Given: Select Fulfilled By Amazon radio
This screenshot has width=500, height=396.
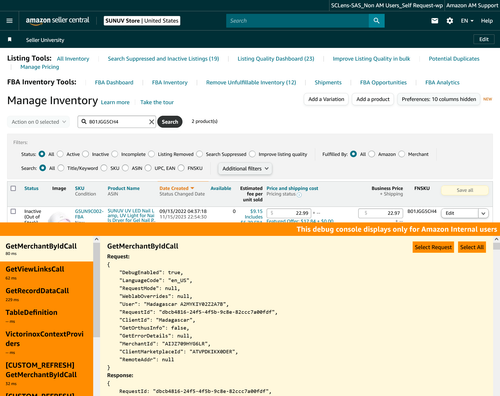Looking at the screenshot, I should (x=372, y=154).
